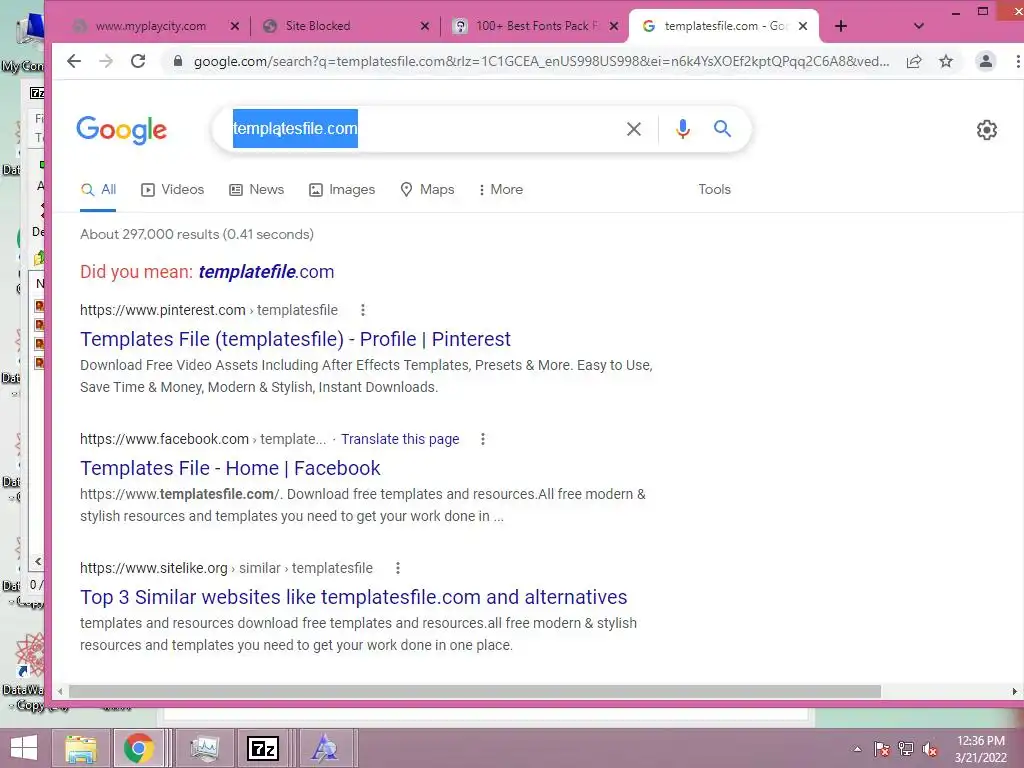Open Google quick settings gear
Screen dimensions: 1024x768
(986, 130)
